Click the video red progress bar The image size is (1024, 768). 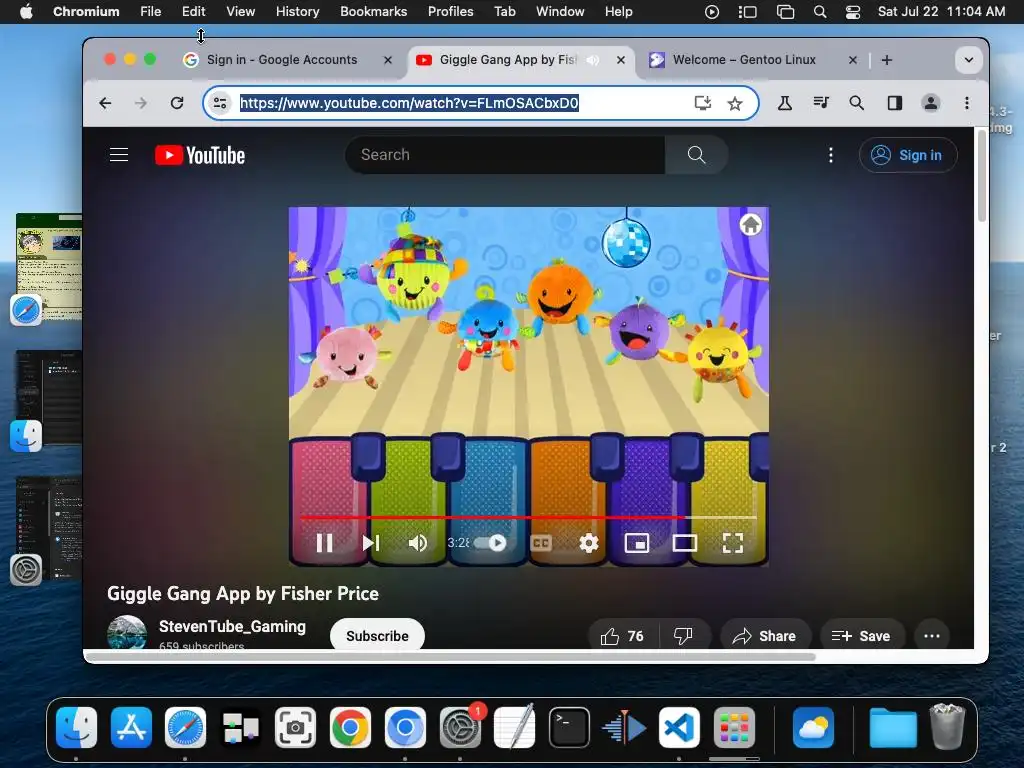coord(528,517)
